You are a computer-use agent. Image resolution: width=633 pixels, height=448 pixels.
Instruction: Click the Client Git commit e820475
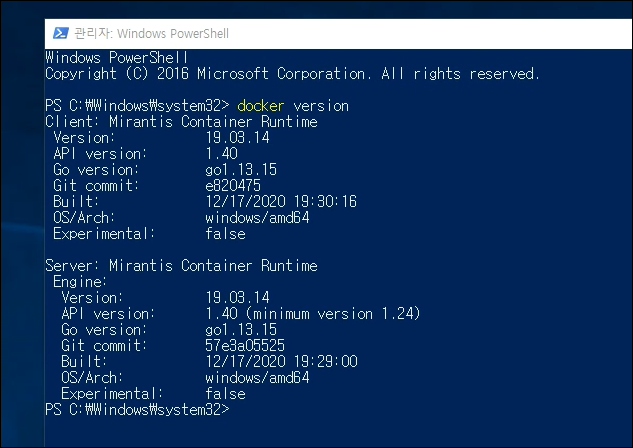(x=233, y=185)
